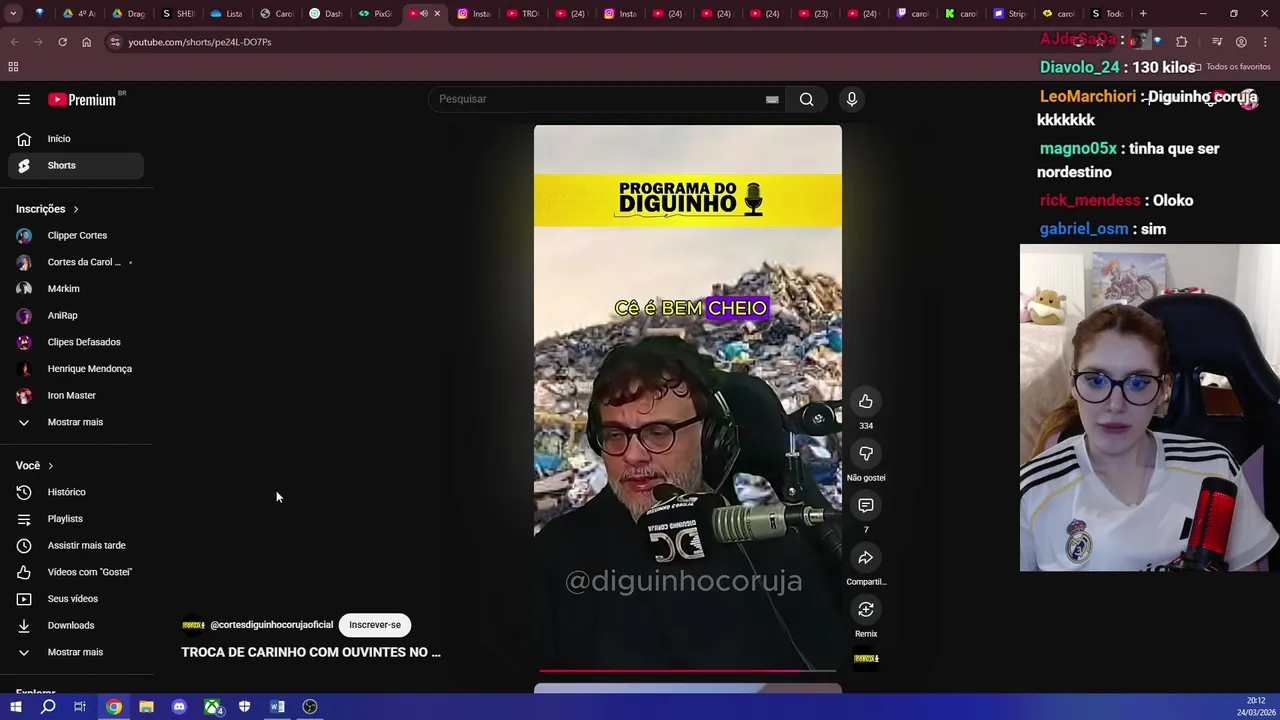Open M4rkim channel subscription

coord(76,289)
